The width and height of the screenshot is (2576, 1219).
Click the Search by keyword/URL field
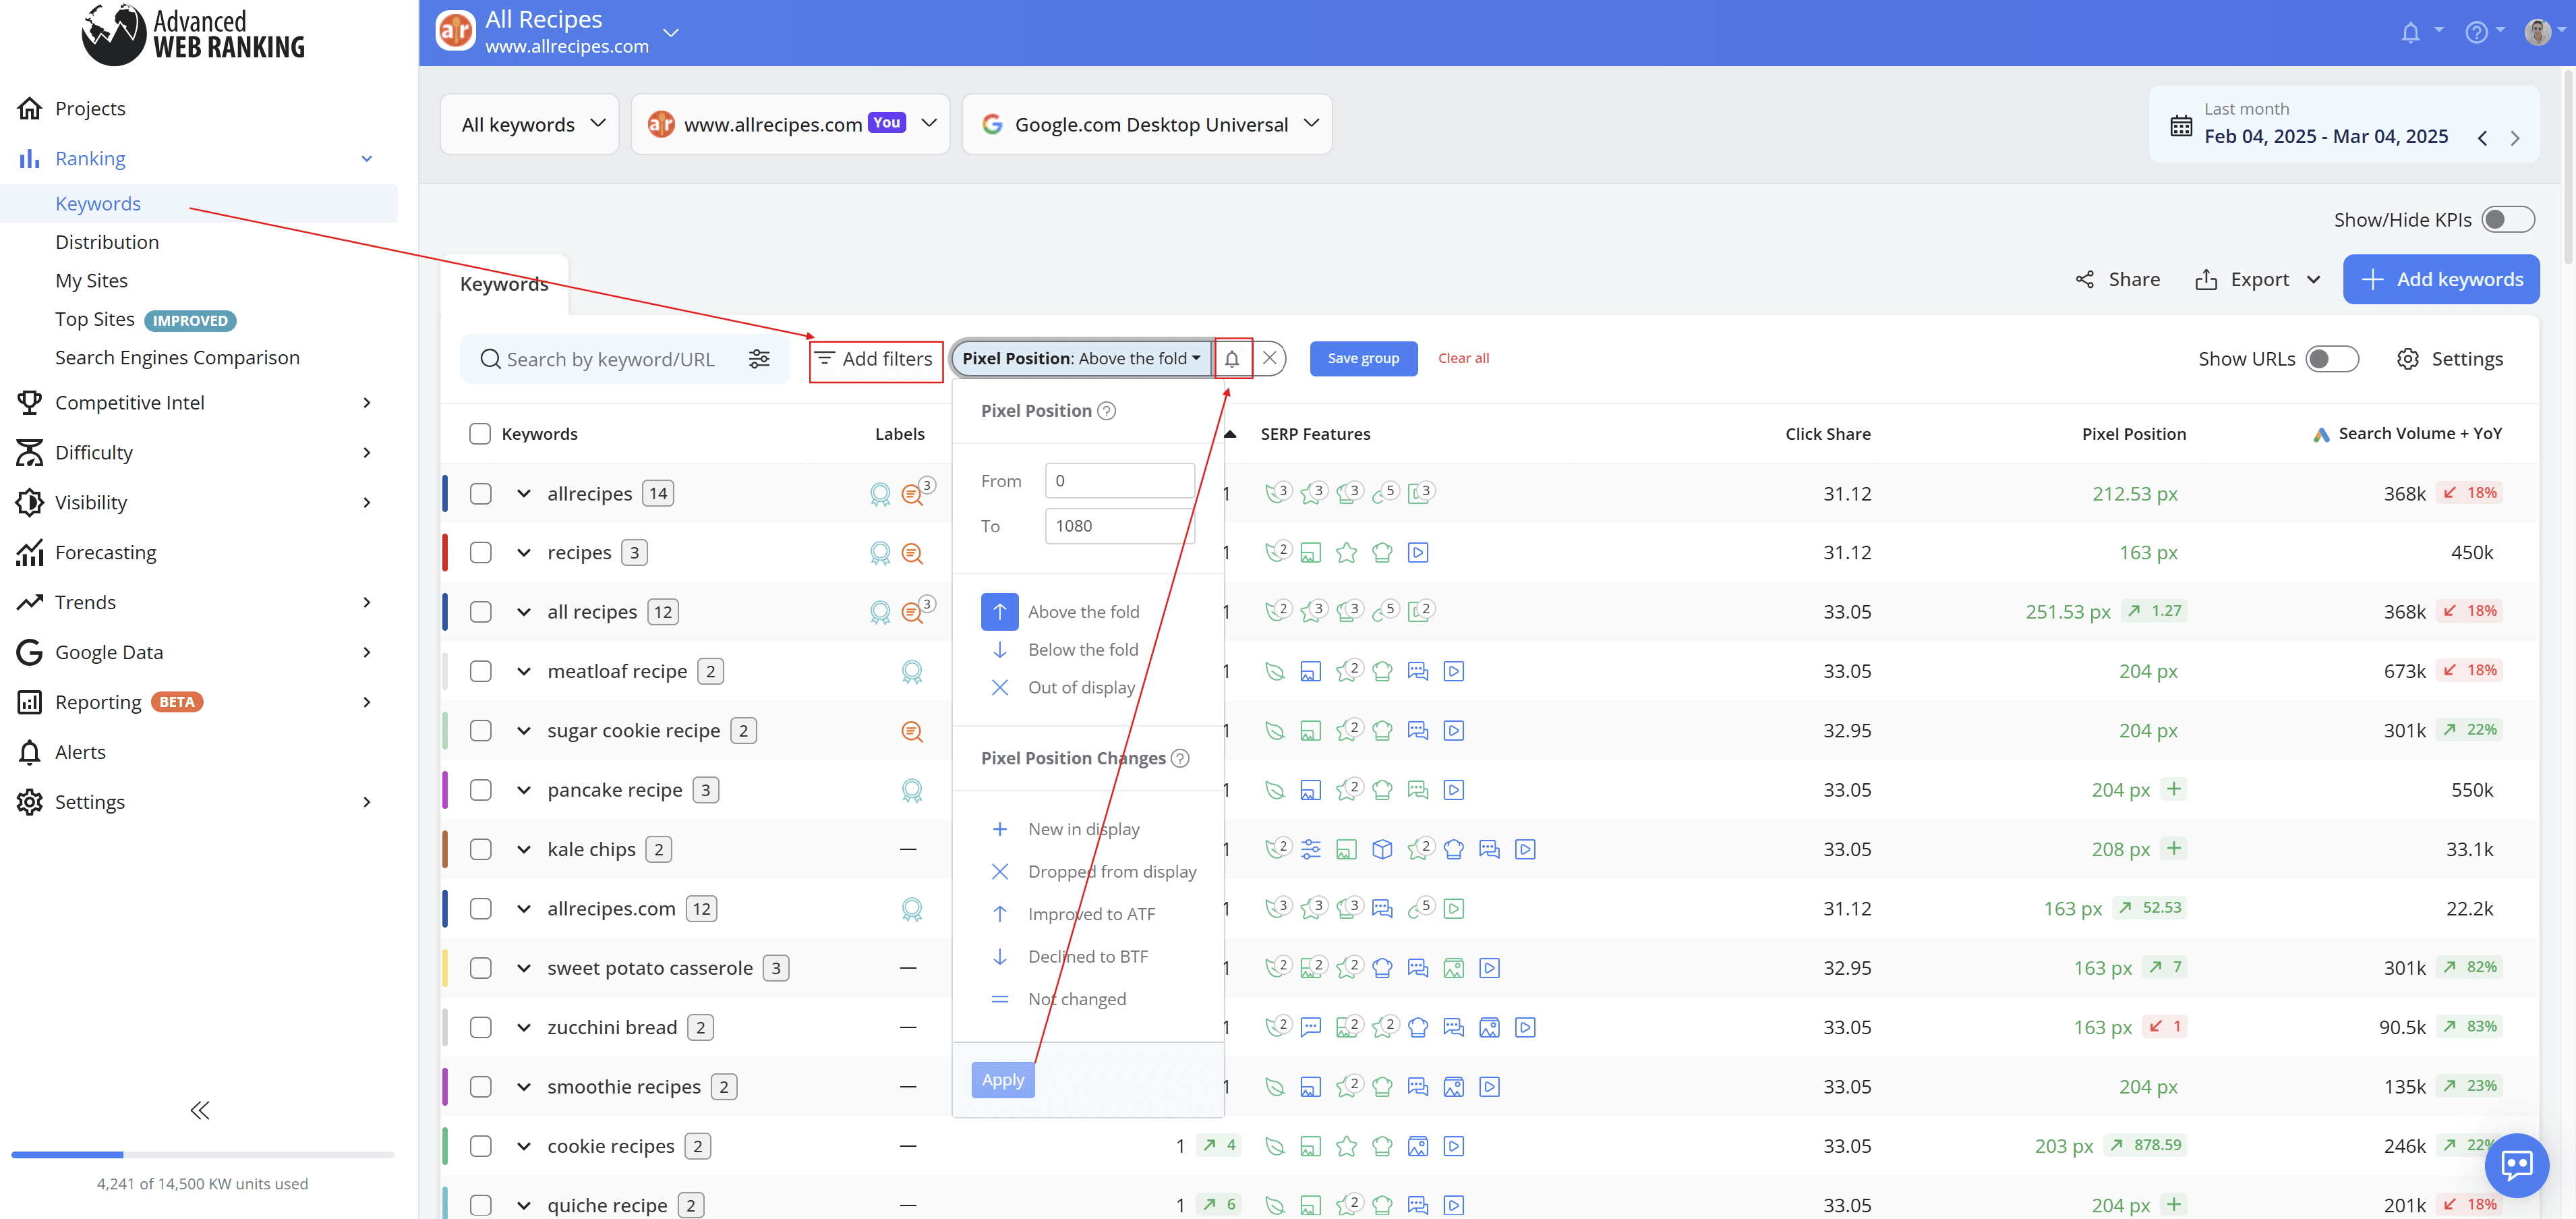coord(610,359)
